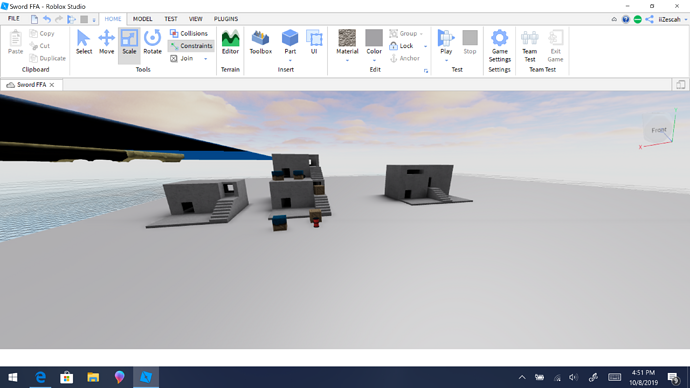Click the Lock button

tap(401, 46)
